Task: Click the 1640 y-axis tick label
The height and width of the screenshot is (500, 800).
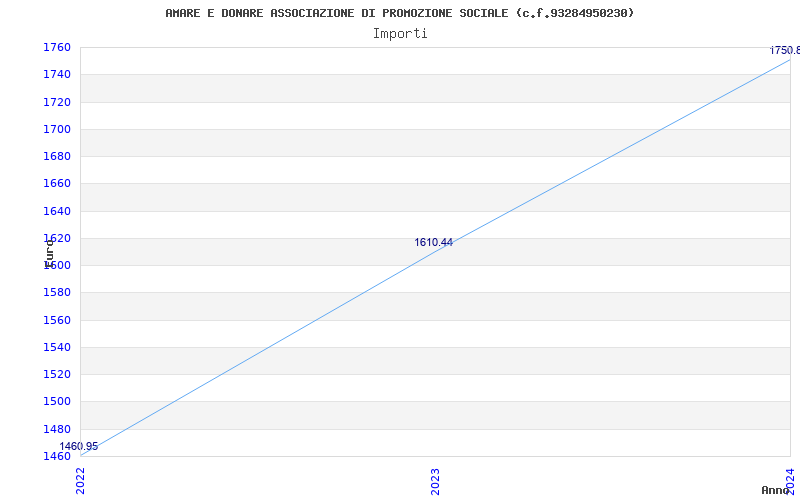Action: coord(57,211)
